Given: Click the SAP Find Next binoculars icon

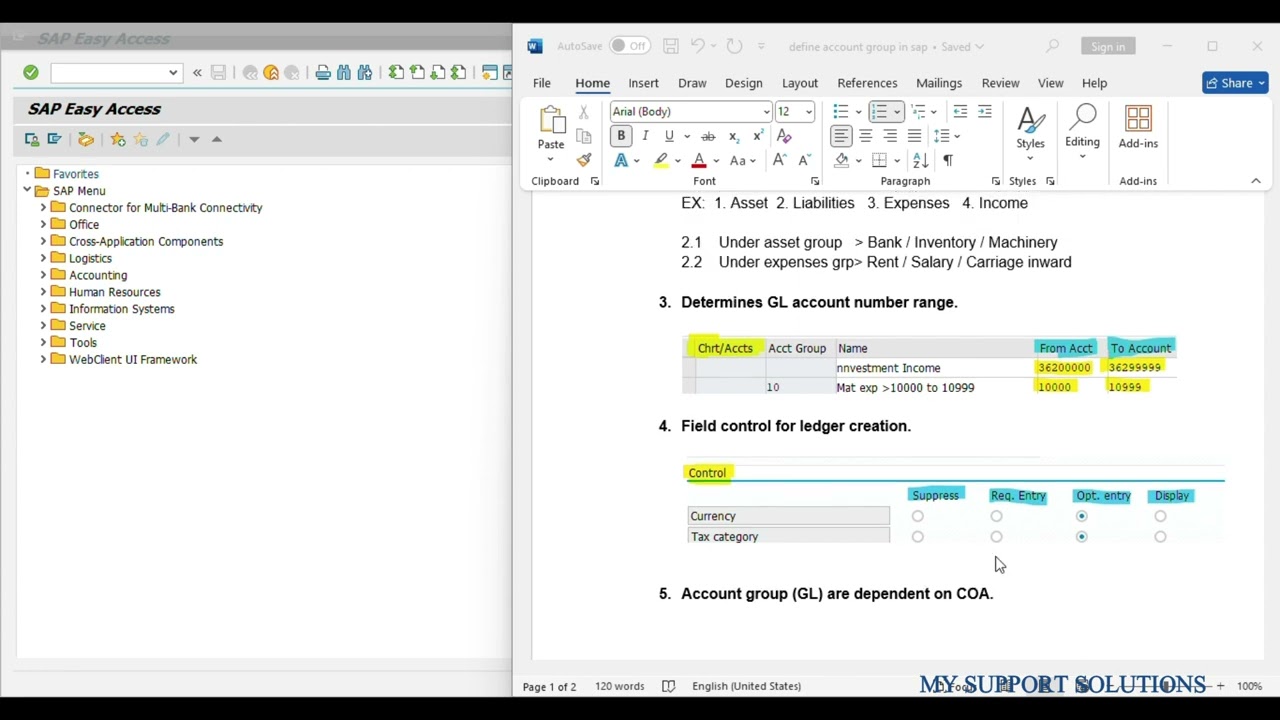Looking at the screenshot, I should (365, 73).
